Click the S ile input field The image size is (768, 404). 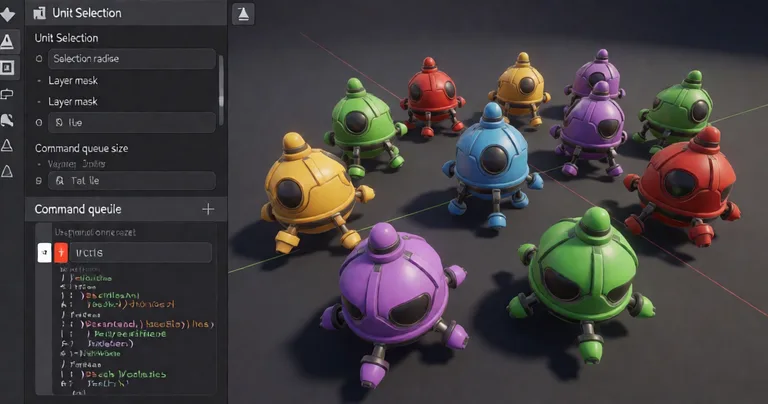tap(132, 122)
